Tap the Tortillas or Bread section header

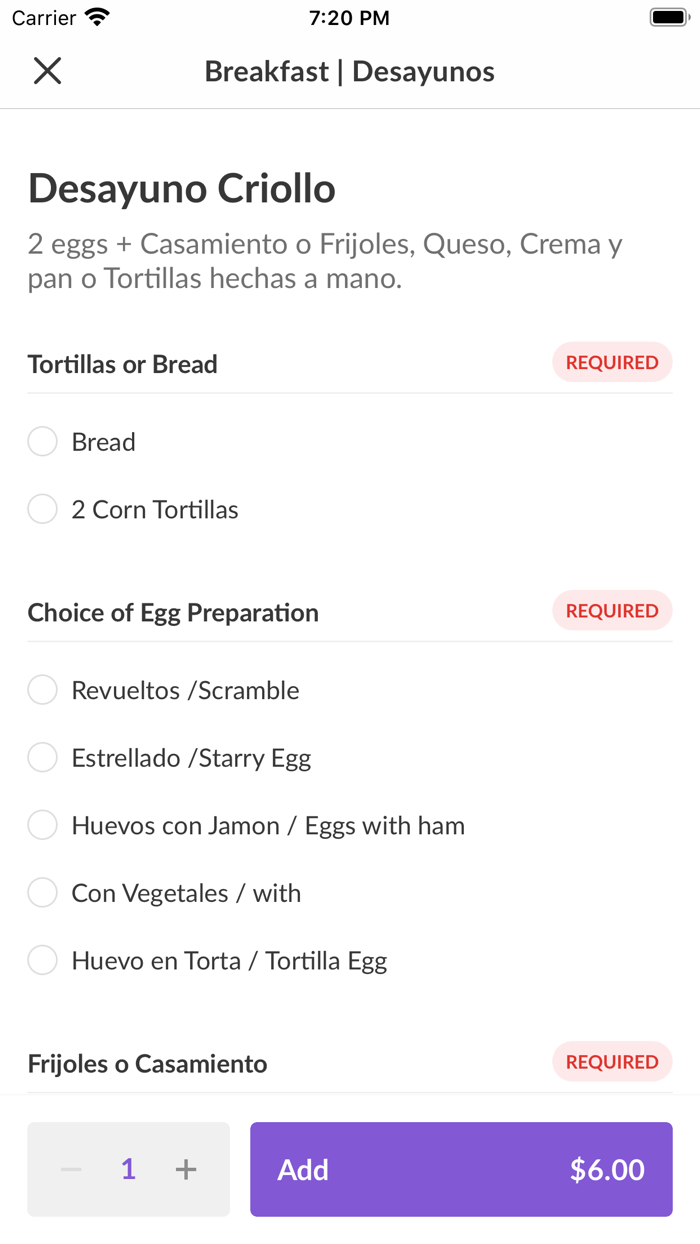(x=123, y=365)
